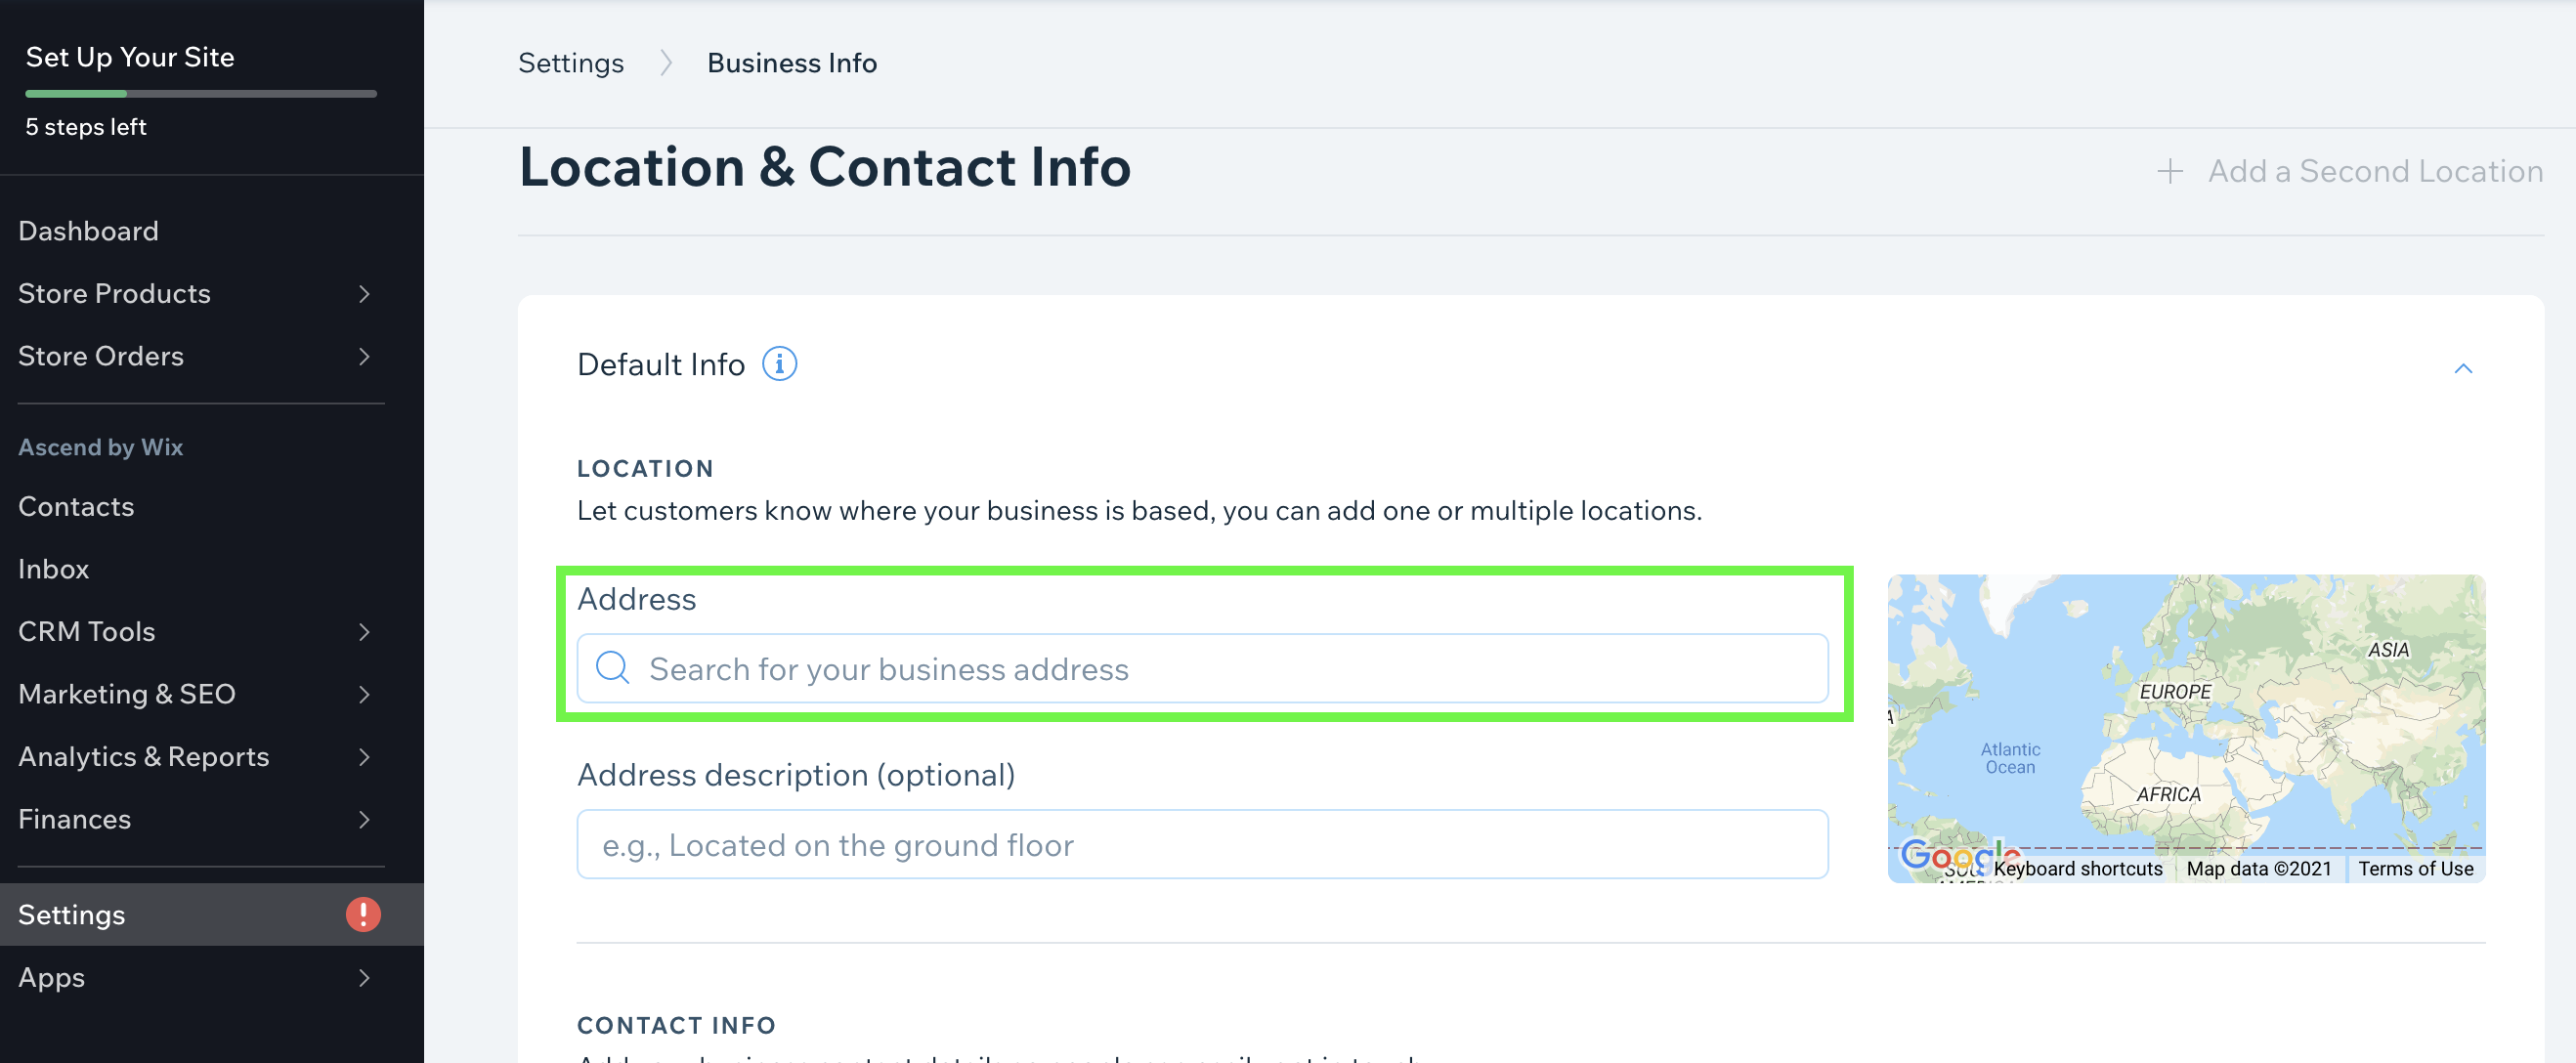This screenshot has height=1063, width=2576.
Task: Click the search magnifier icon in Address field
Action: 612,668
